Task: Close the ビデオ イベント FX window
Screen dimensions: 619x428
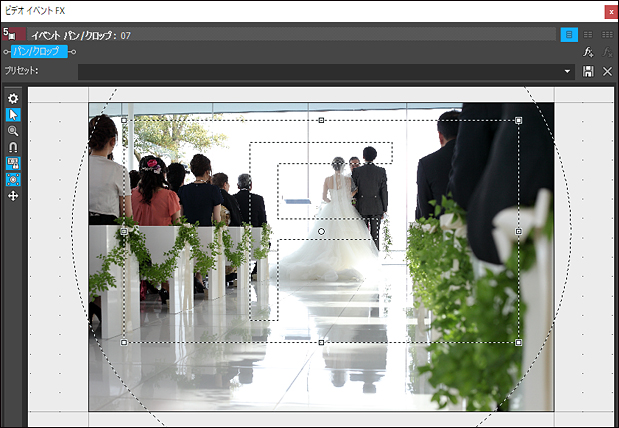Action: [x=611, y=12]
